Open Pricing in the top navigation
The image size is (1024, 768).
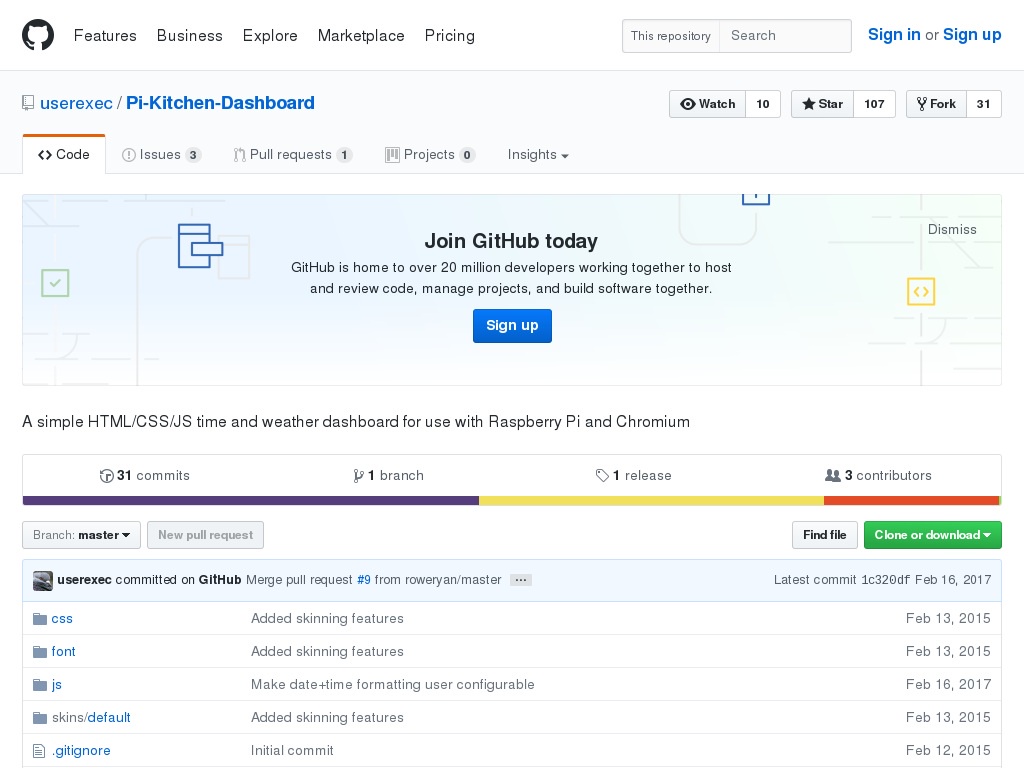point(449,35)
